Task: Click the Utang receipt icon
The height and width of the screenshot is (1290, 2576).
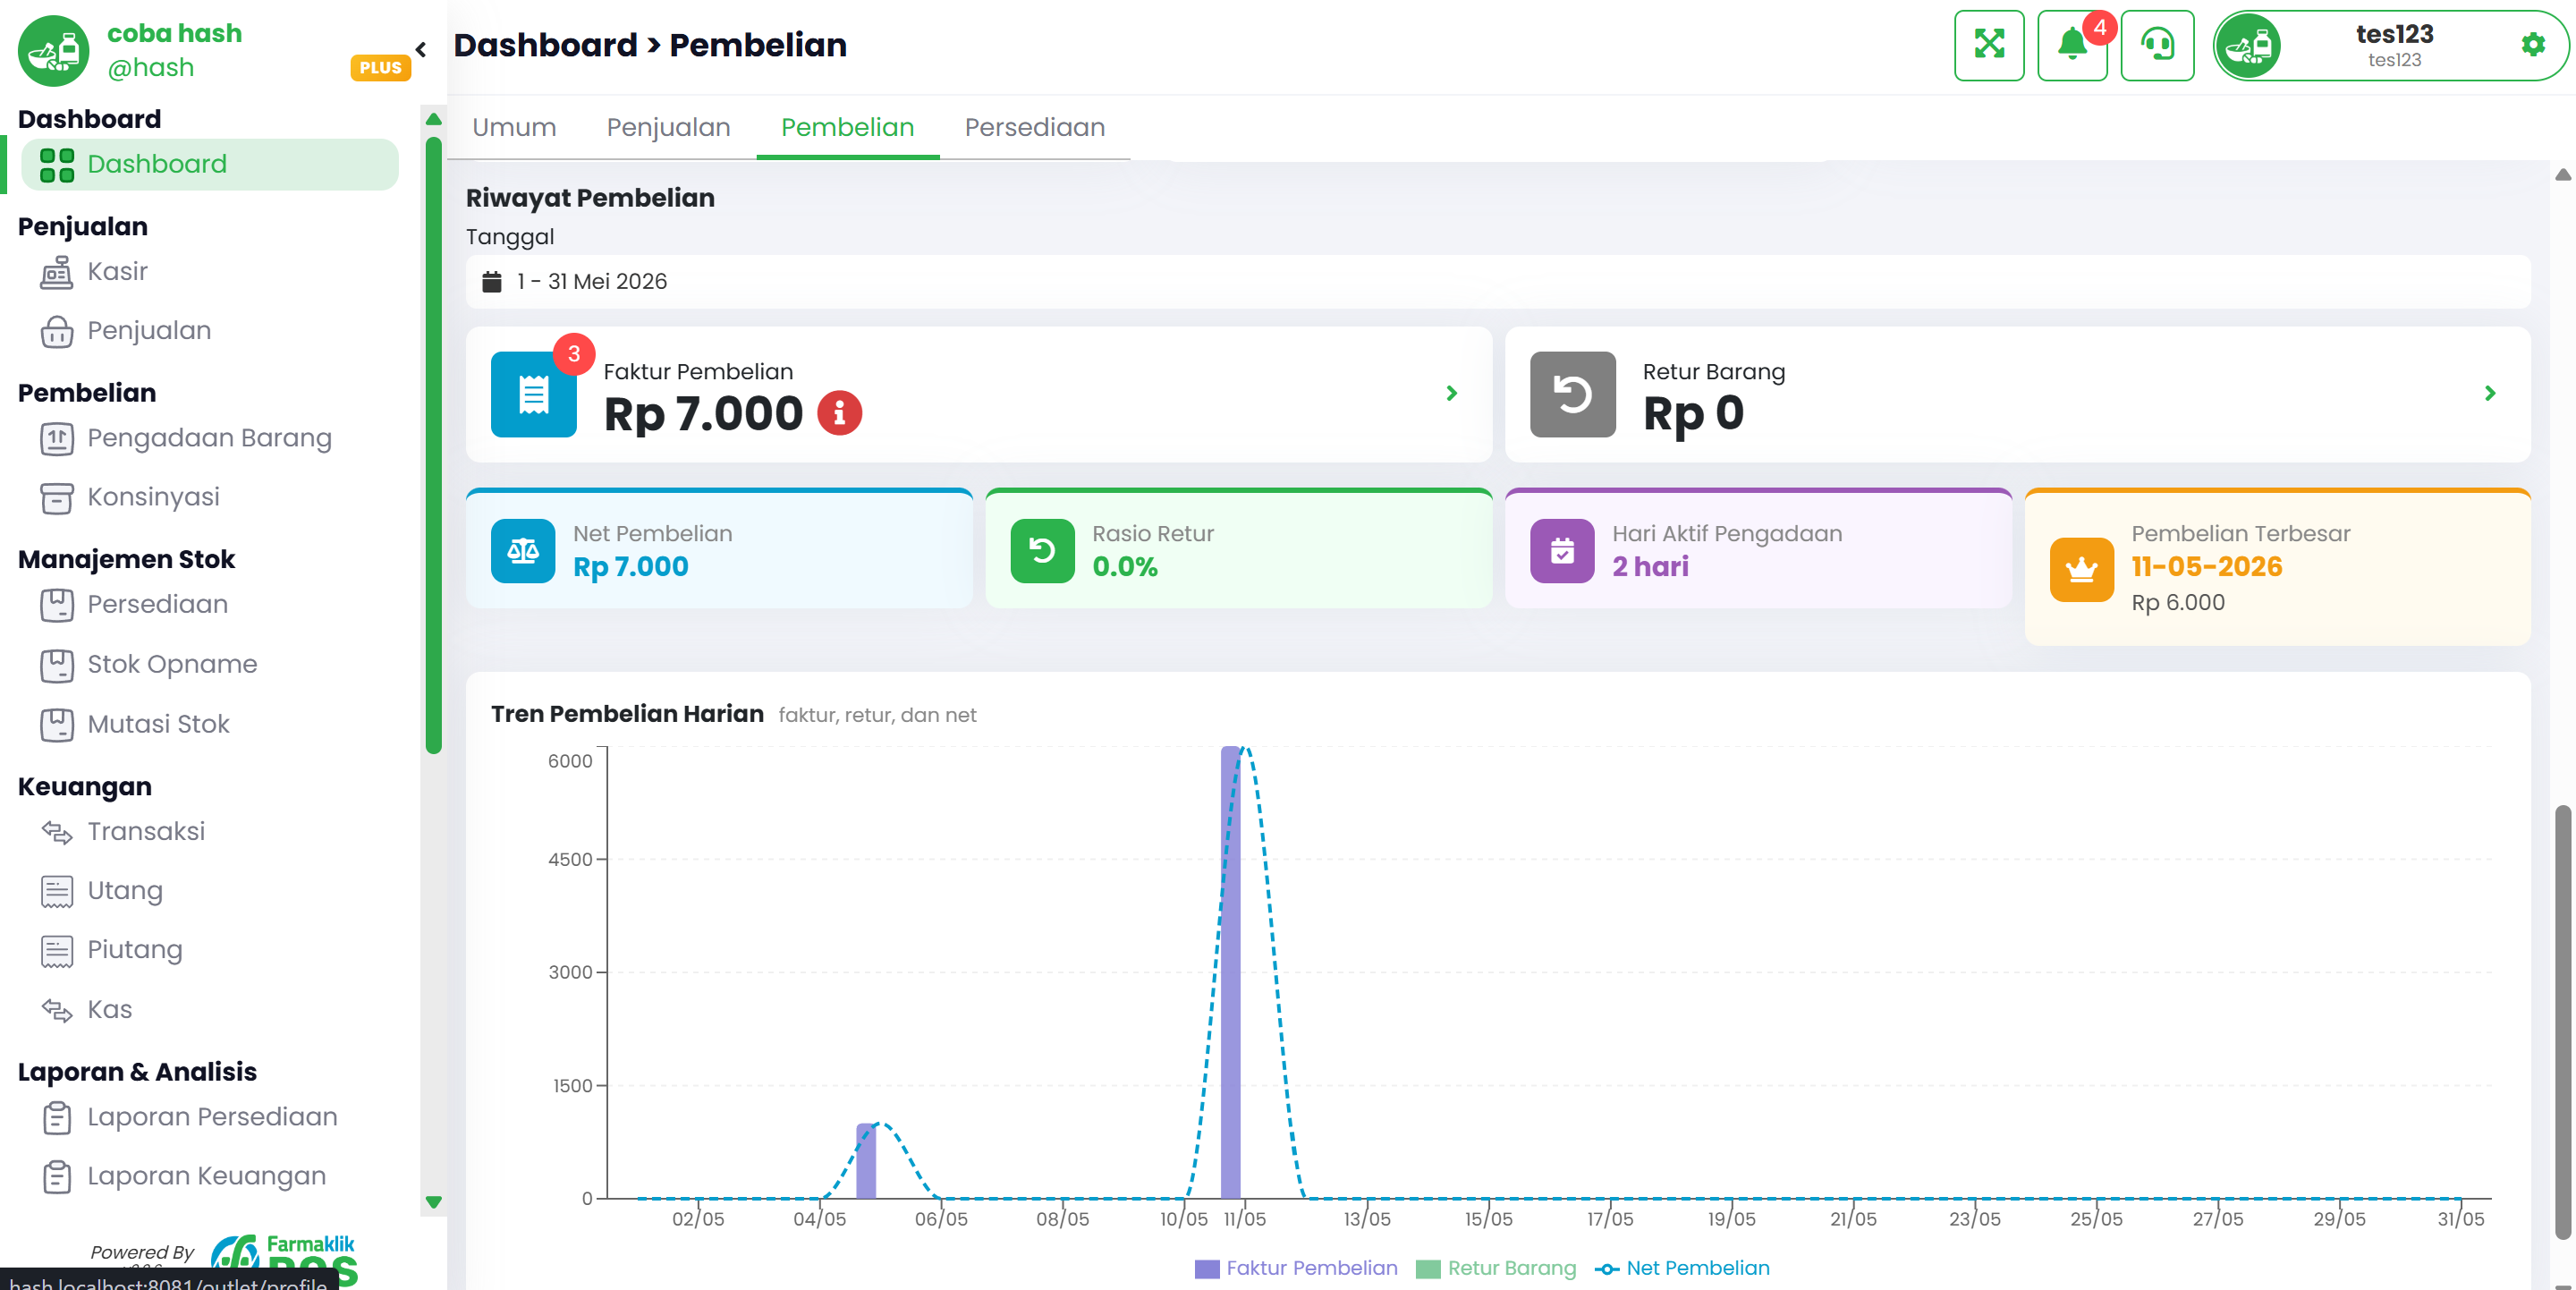Action: tap(57, 891)
